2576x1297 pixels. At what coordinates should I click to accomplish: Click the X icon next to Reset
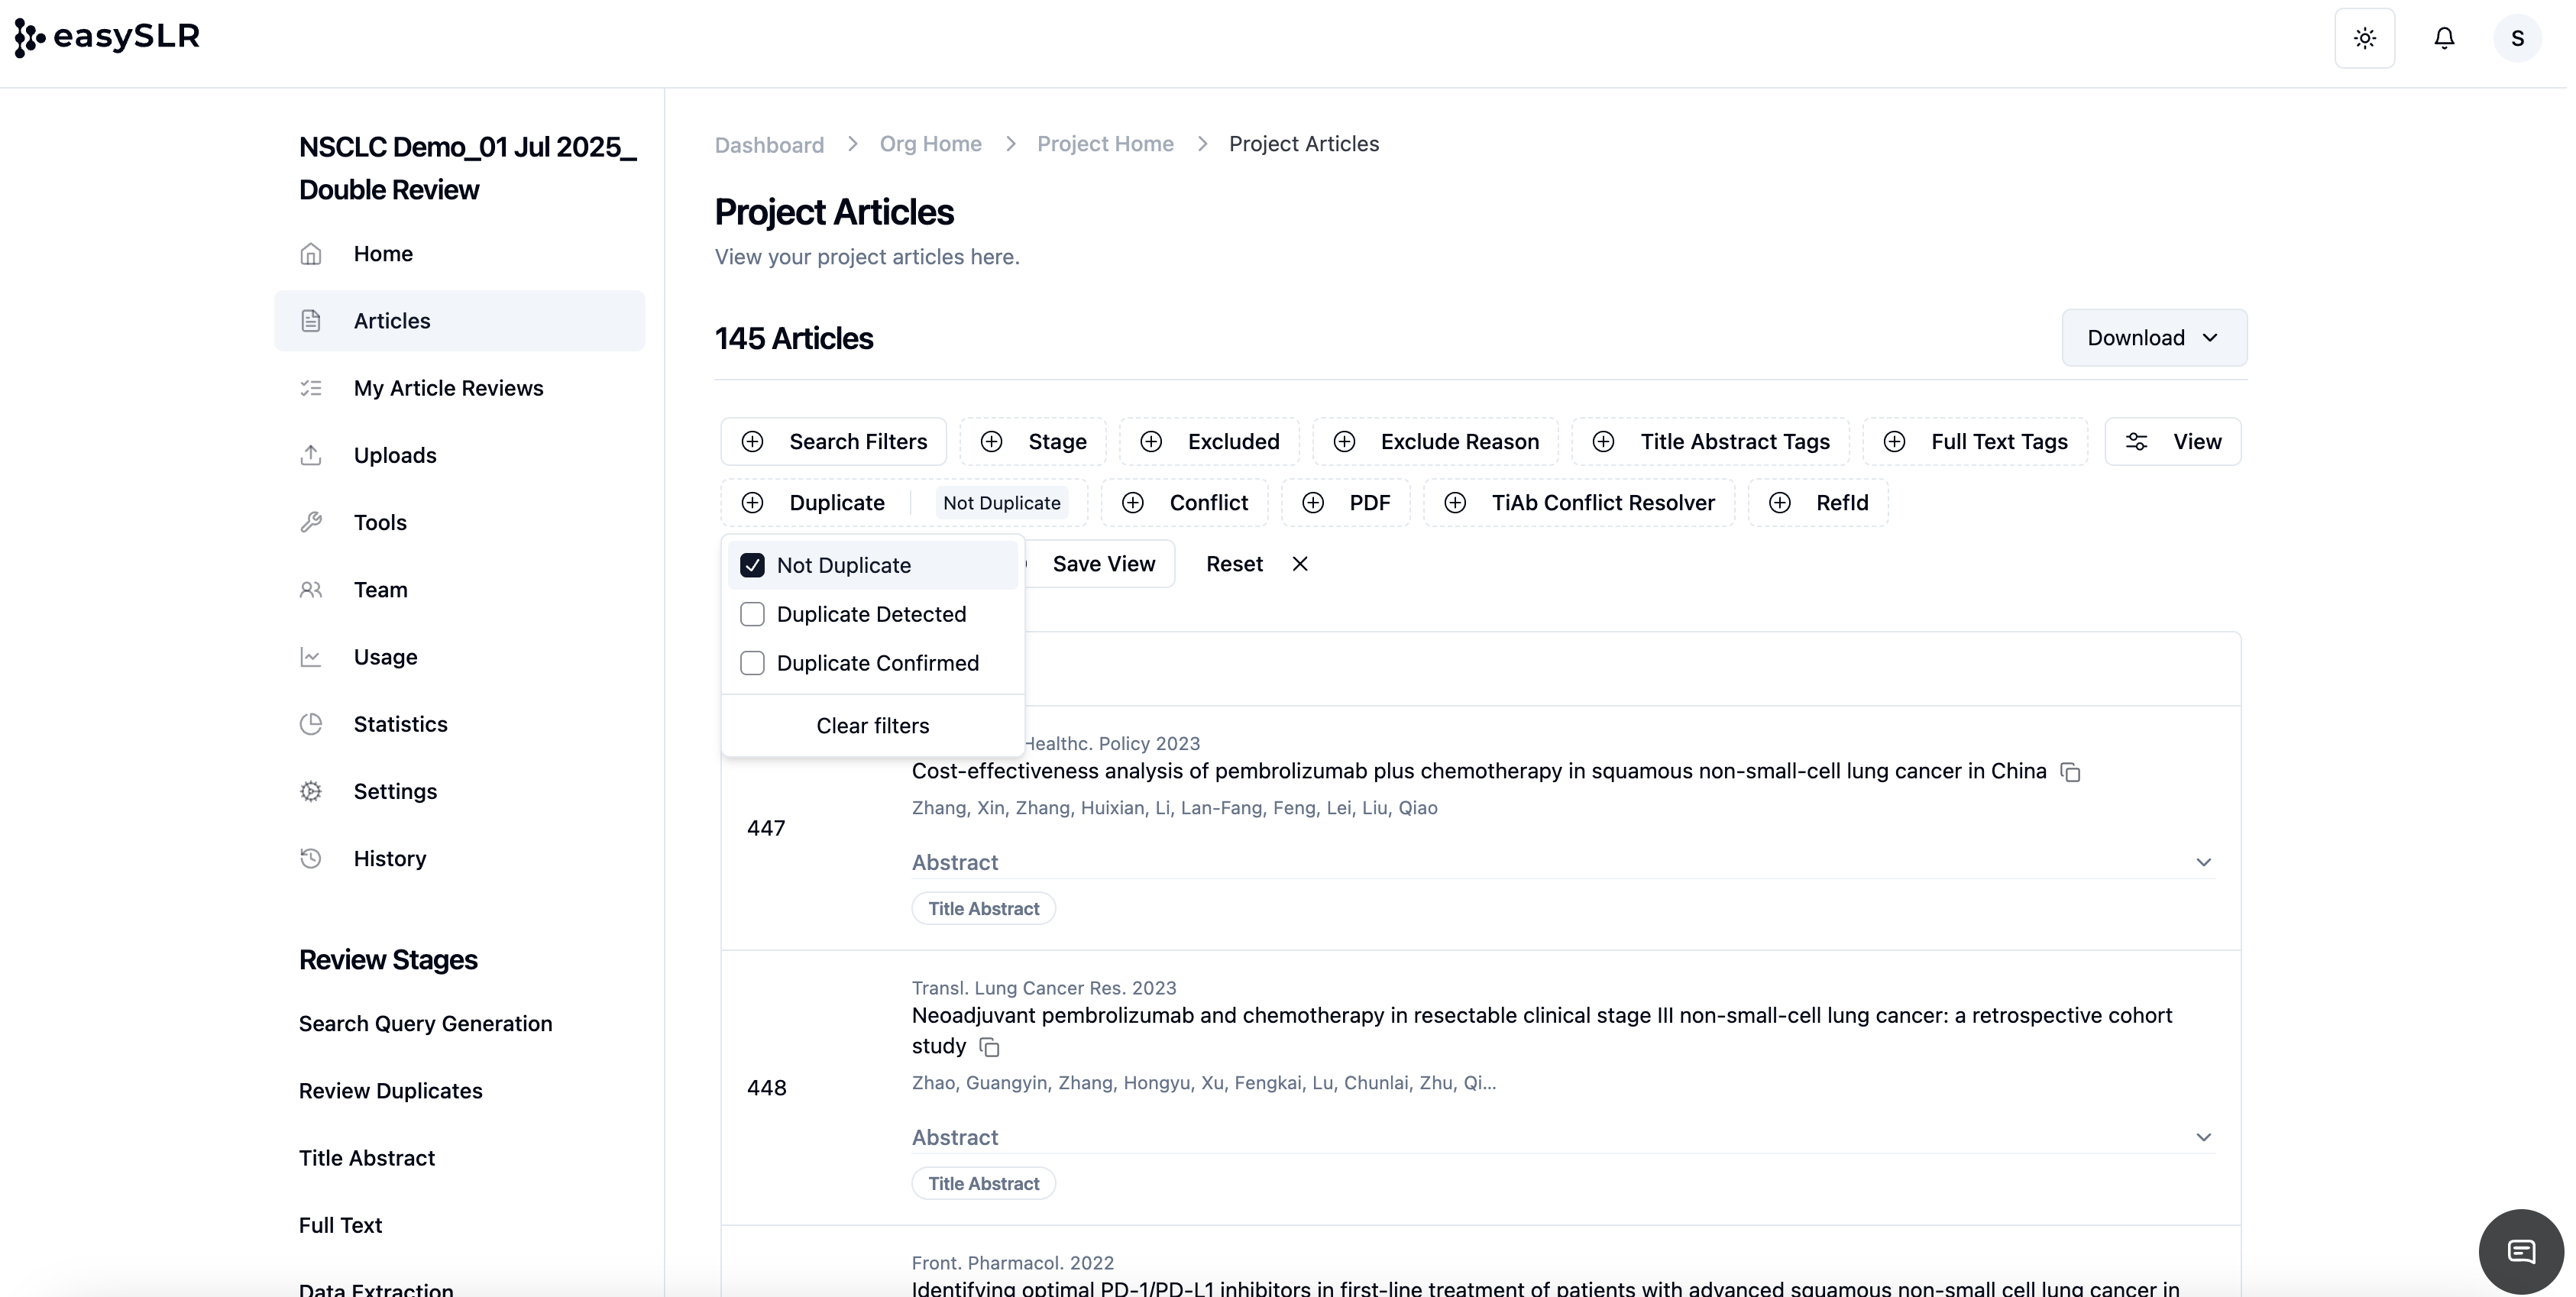1299,564
